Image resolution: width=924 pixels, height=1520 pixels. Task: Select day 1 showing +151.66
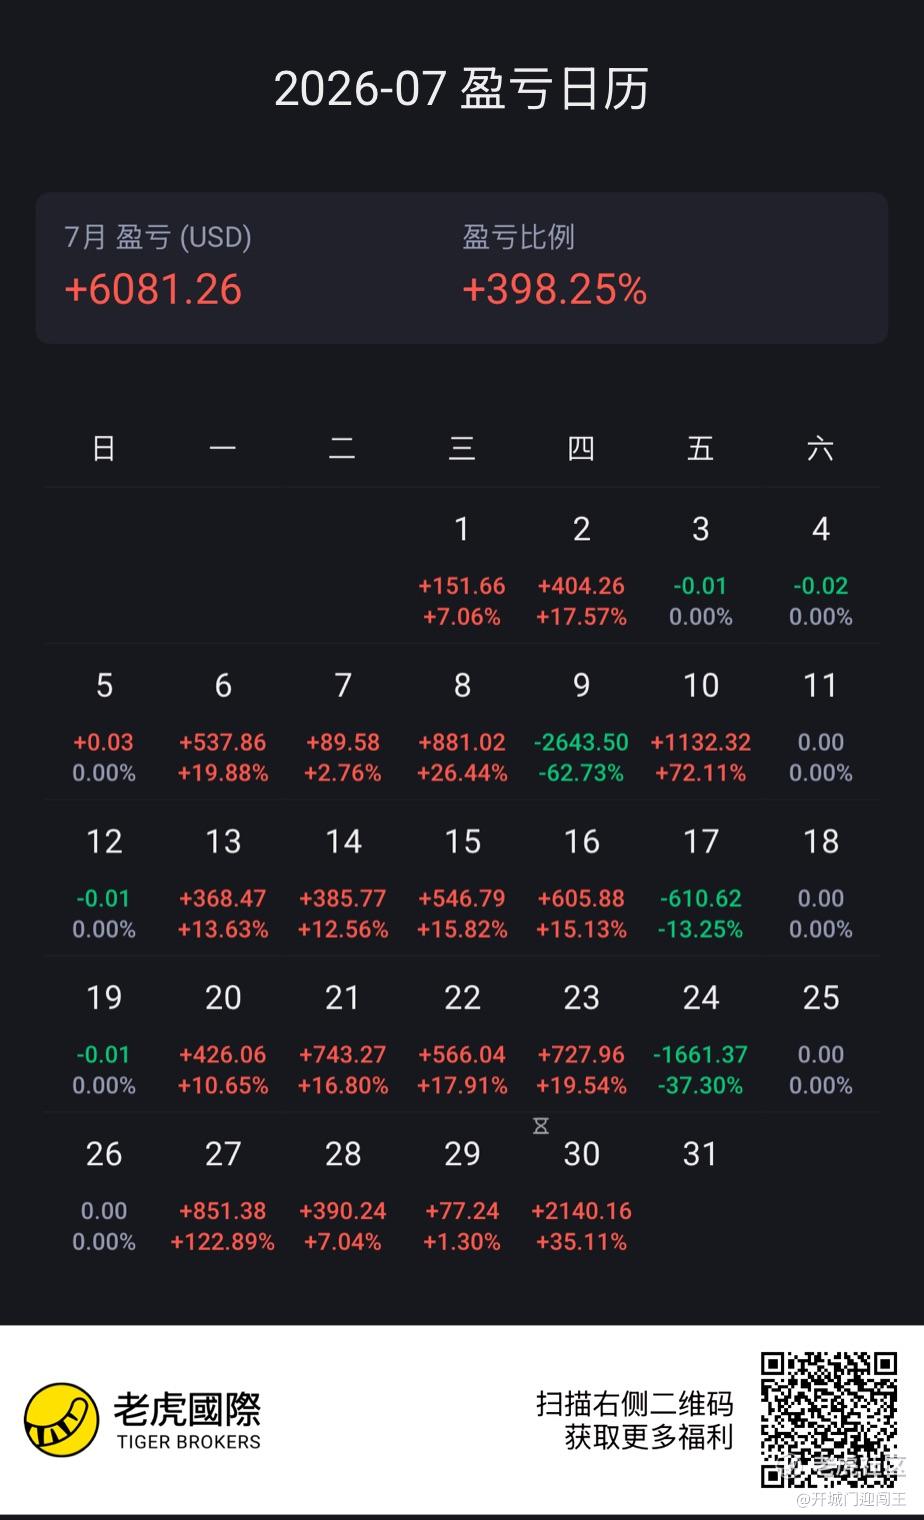click(x=462, y=571)
